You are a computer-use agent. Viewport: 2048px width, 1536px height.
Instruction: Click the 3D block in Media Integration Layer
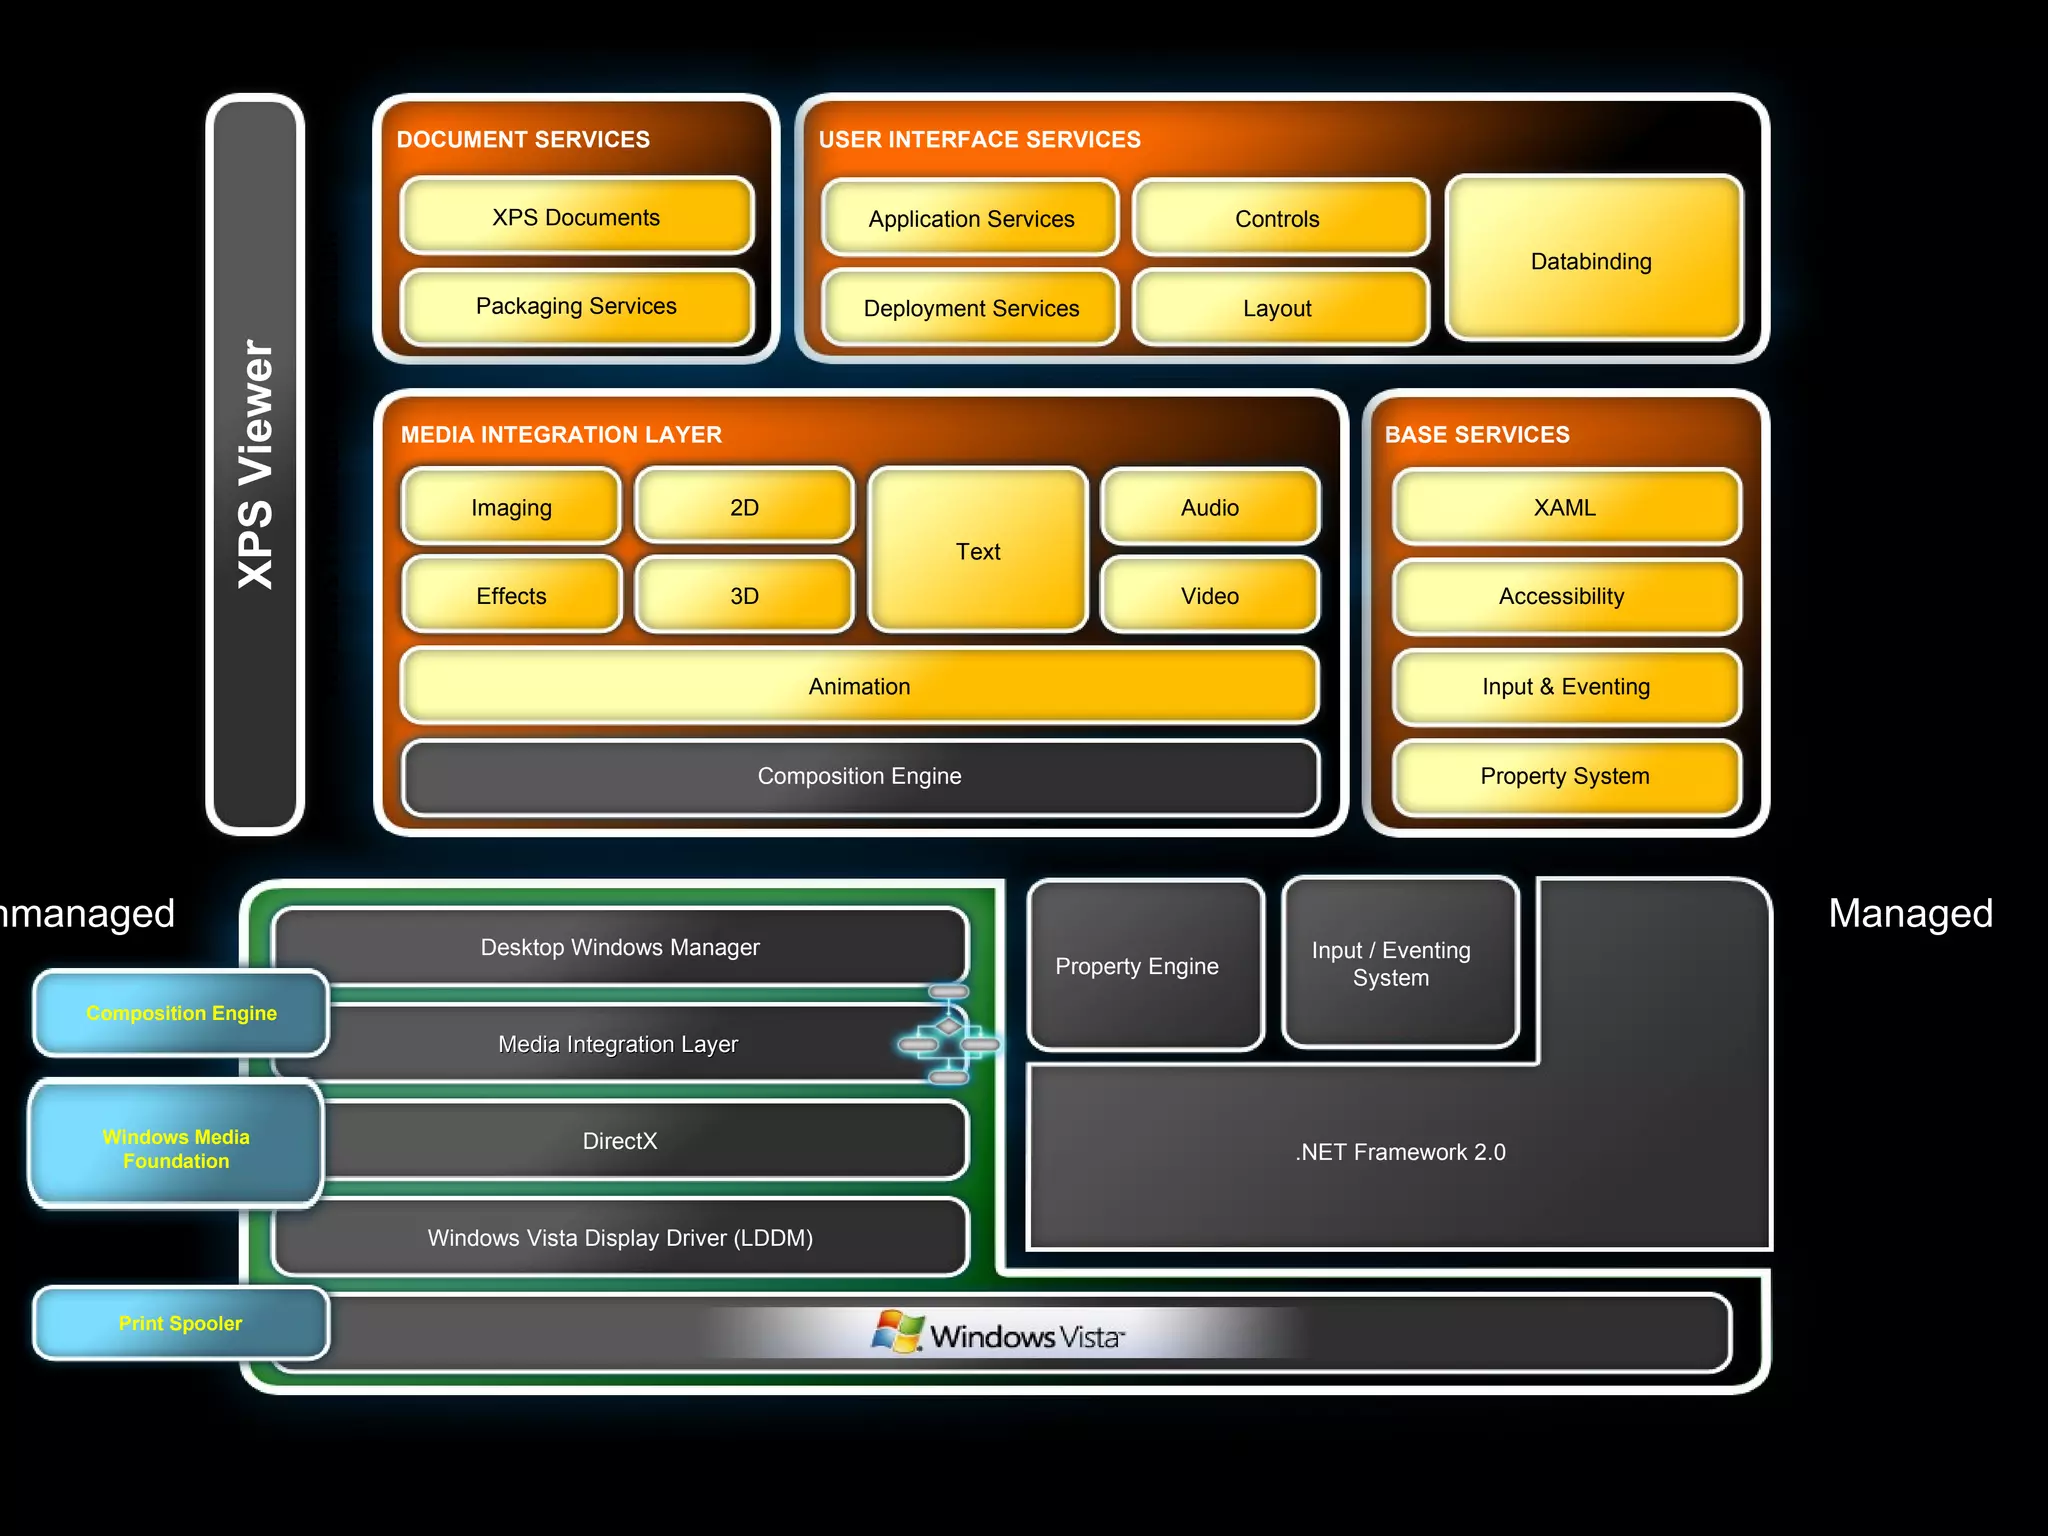click(x=744, y=596)
